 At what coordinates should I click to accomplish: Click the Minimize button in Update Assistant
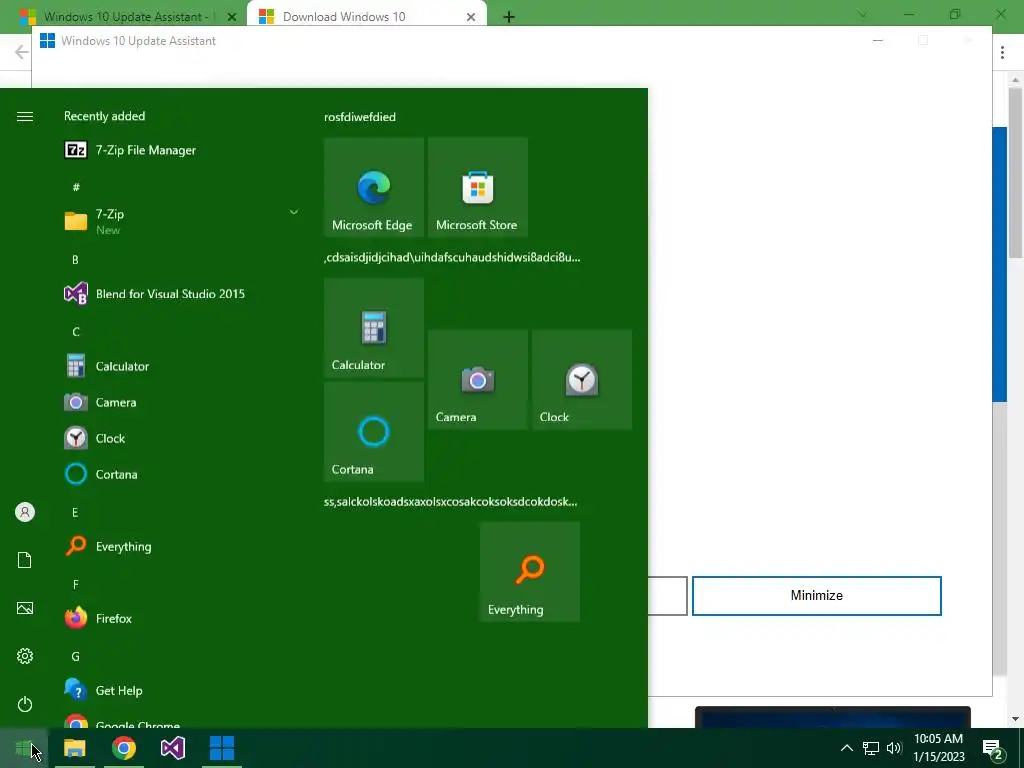coord(816,596)
